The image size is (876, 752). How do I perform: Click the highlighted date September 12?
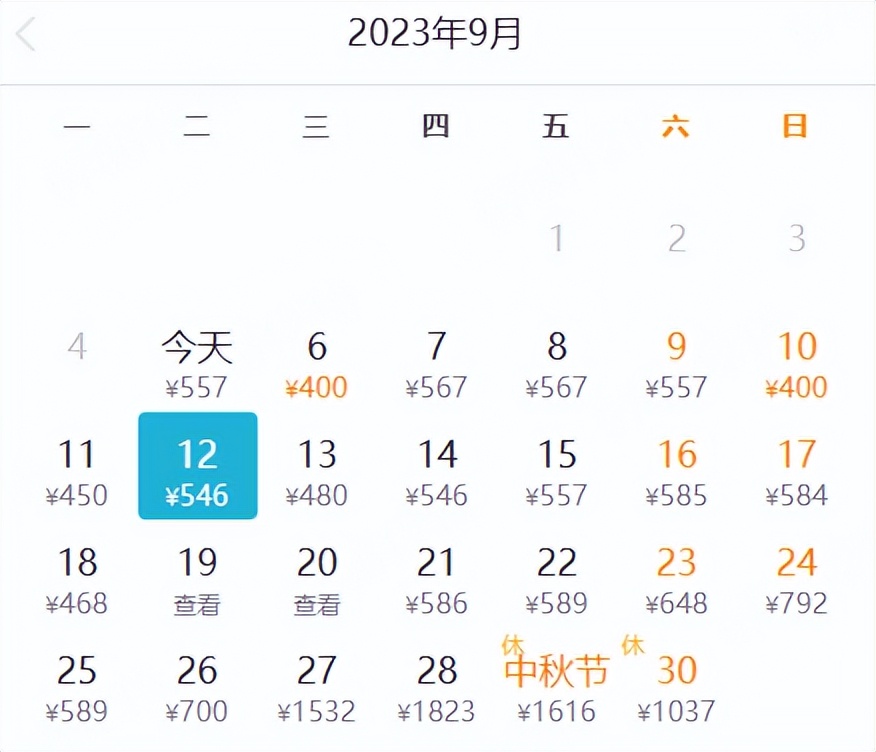point(197,465)
